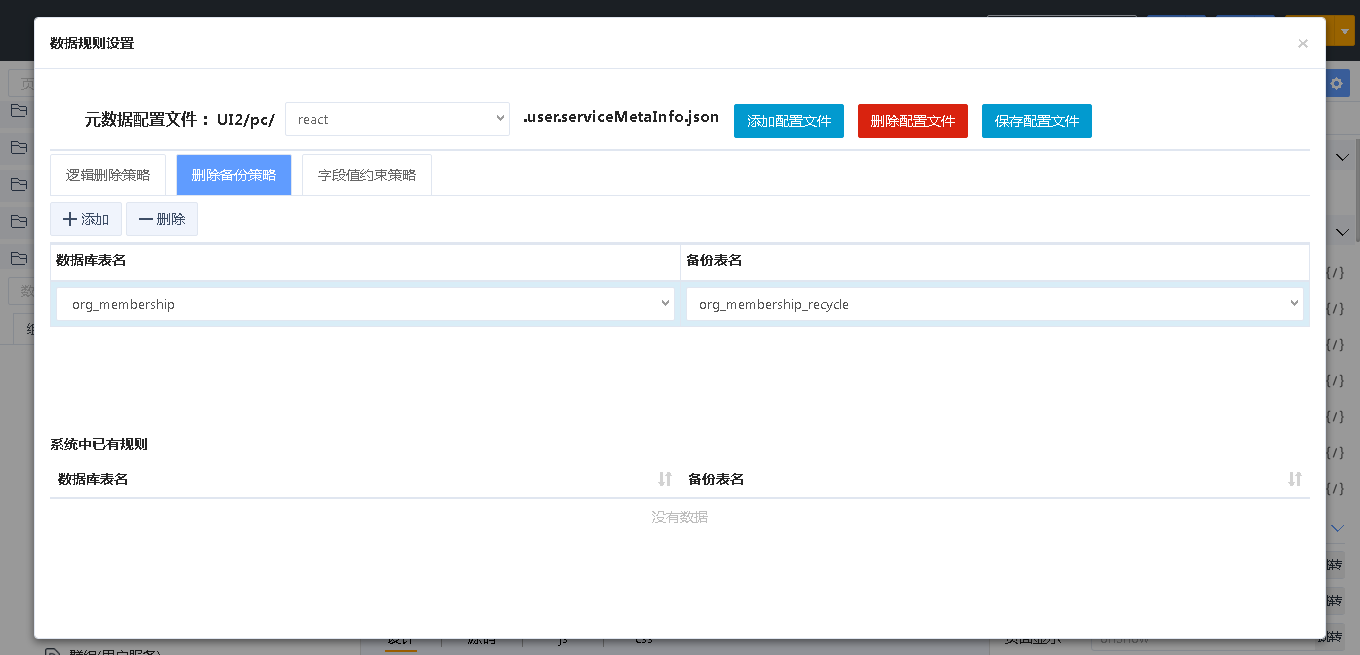Image resolution: width=1360 pixels, height=655 pixels.
Task: Open the 字段值约束策略 tab
Action: click(x=367, y=175)
